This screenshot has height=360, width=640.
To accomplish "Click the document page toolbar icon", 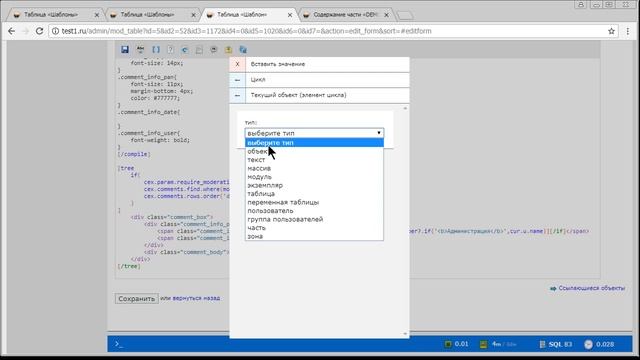I will [x=199, y=50].
